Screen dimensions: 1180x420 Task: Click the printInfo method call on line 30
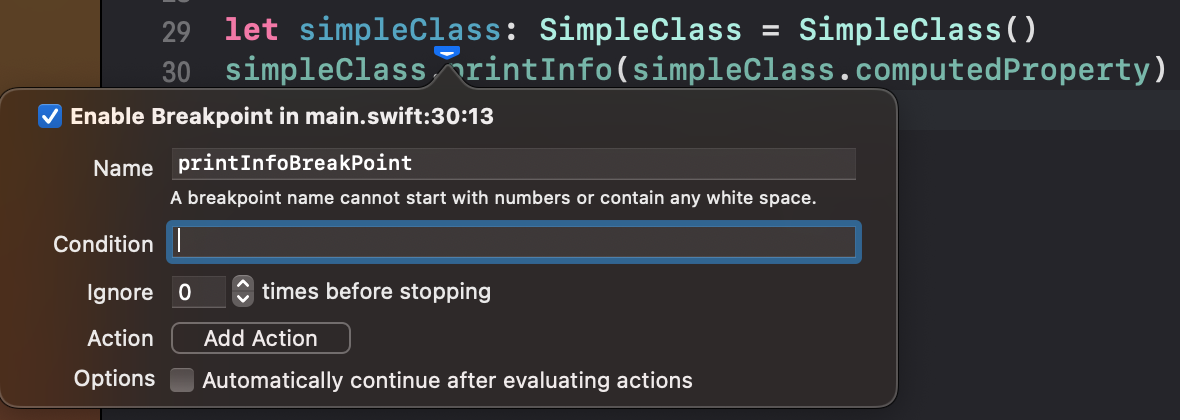coord(531,70)
